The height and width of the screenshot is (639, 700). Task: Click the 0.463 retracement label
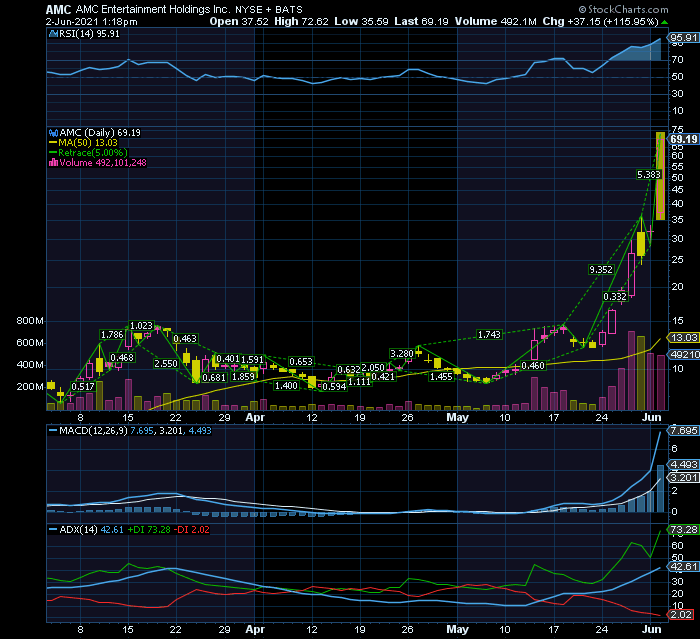tap(185, 339)
